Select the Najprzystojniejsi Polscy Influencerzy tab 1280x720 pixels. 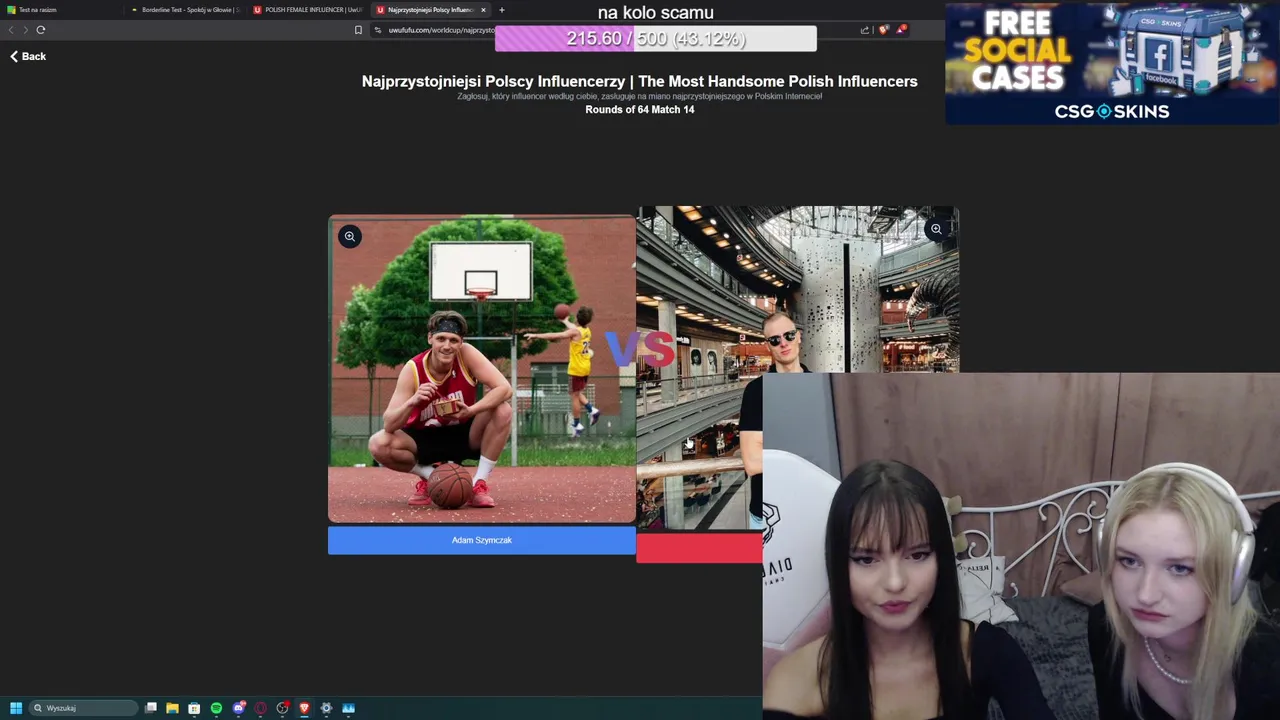pyautogui.click(x=428, y=10)
